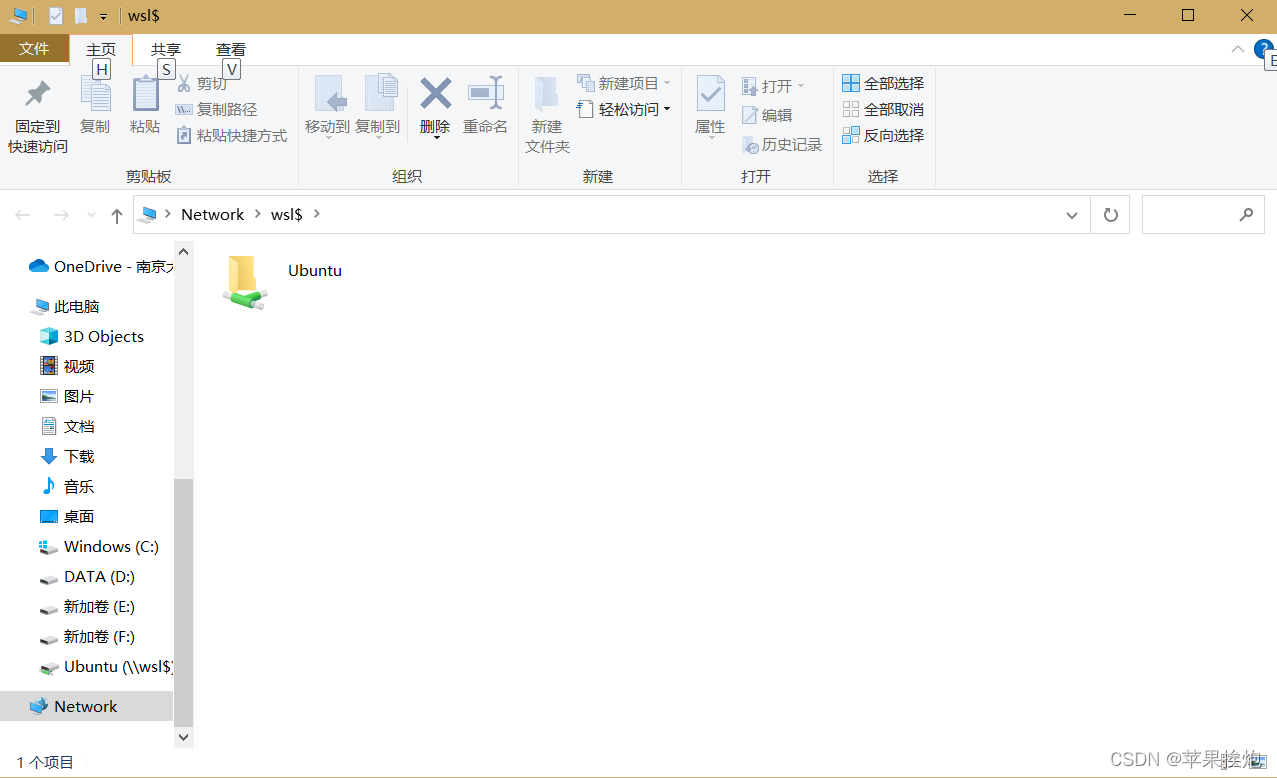Click the Refresh button beside the address bar
The width and height of the screenshot is (1277, 778).
pos(1110,215)
